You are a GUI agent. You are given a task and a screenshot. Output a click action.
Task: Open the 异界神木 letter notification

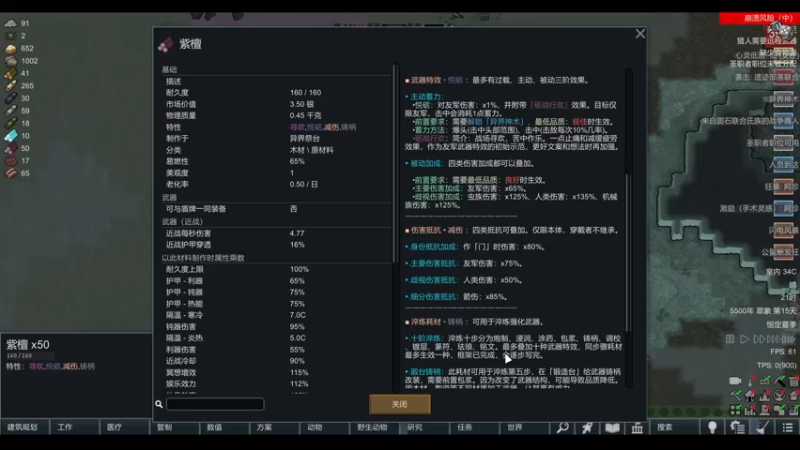(x=783, y=99)
